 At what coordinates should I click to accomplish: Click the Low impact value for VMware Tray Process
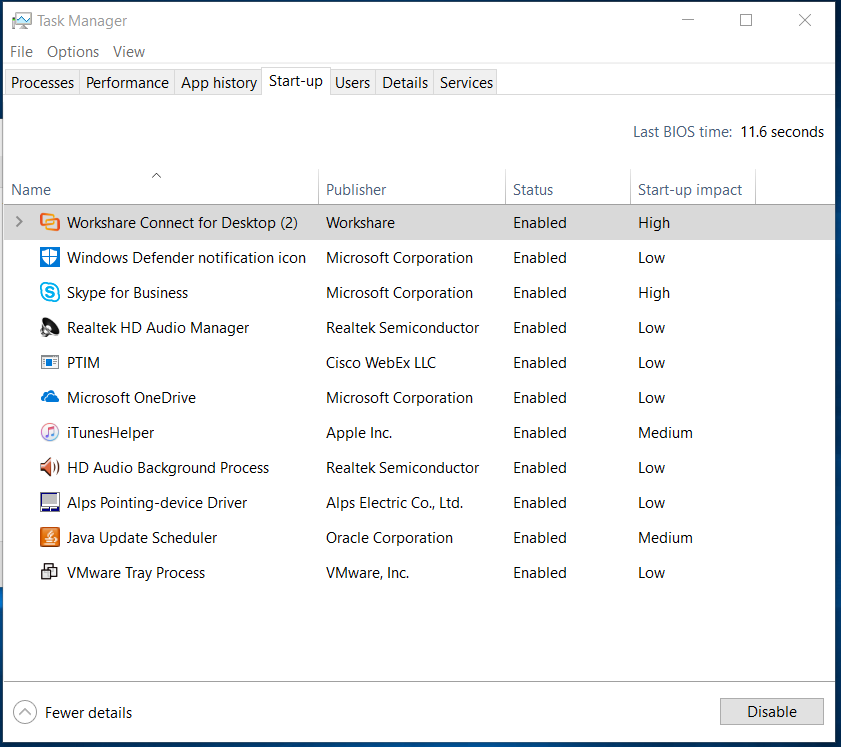click(x=651, y=572)
